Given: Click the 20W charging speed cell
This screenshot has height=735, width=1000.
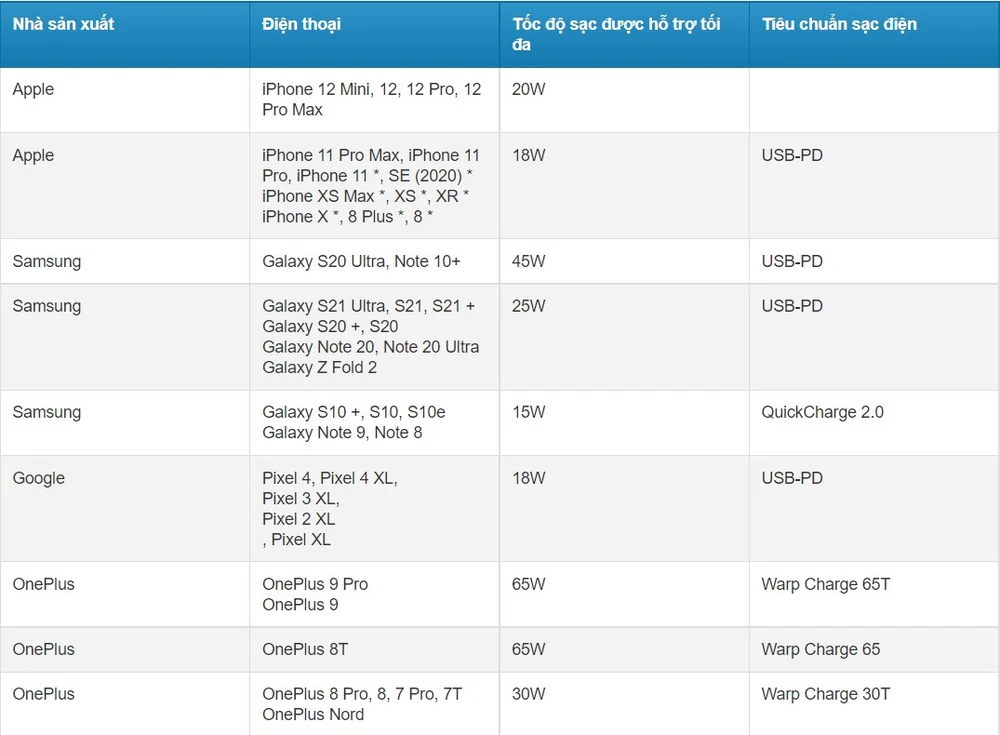Looking at the screenshot, I should [x=529, y=89].
